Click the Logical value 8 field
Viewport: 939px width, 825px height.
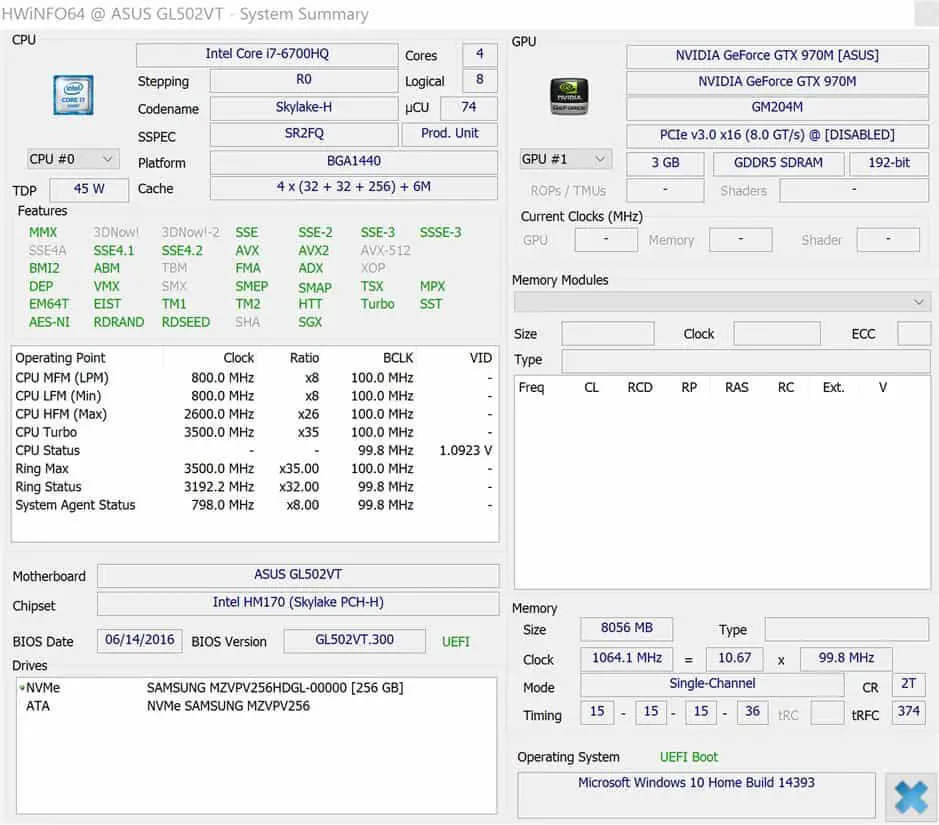[480, 80]
